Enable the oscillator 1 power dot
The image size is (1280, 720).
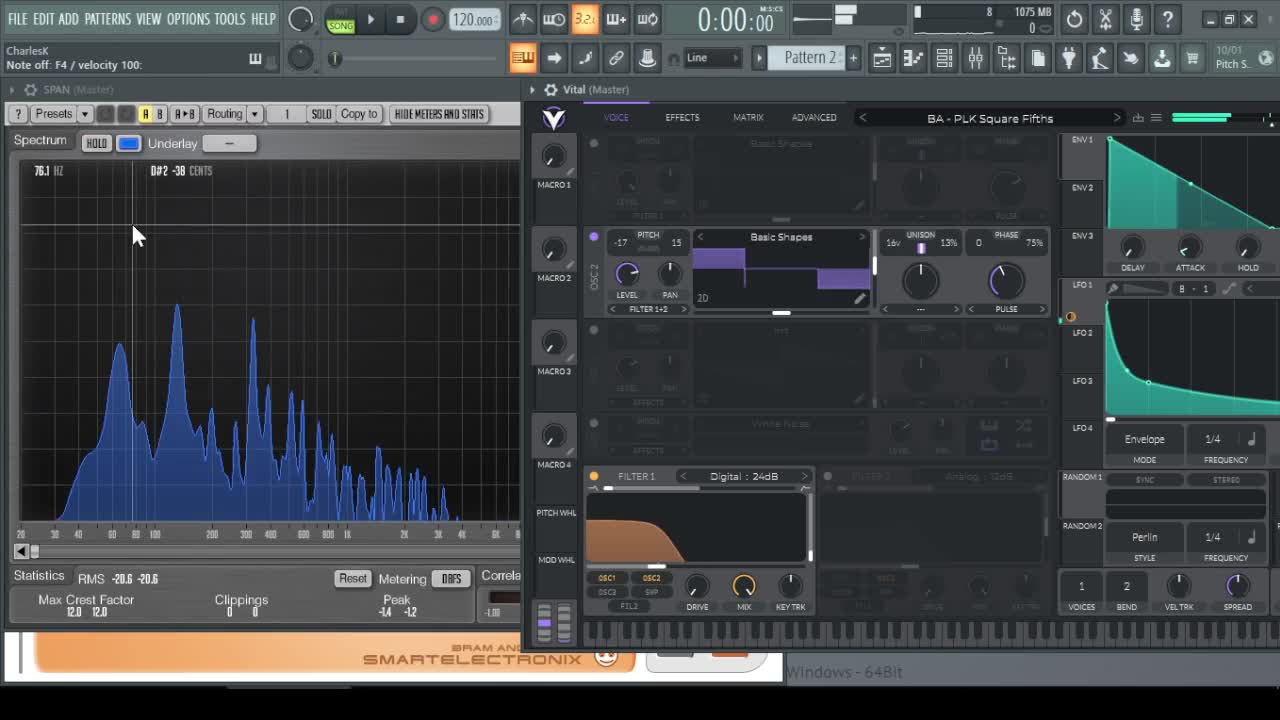pos(594,143)
